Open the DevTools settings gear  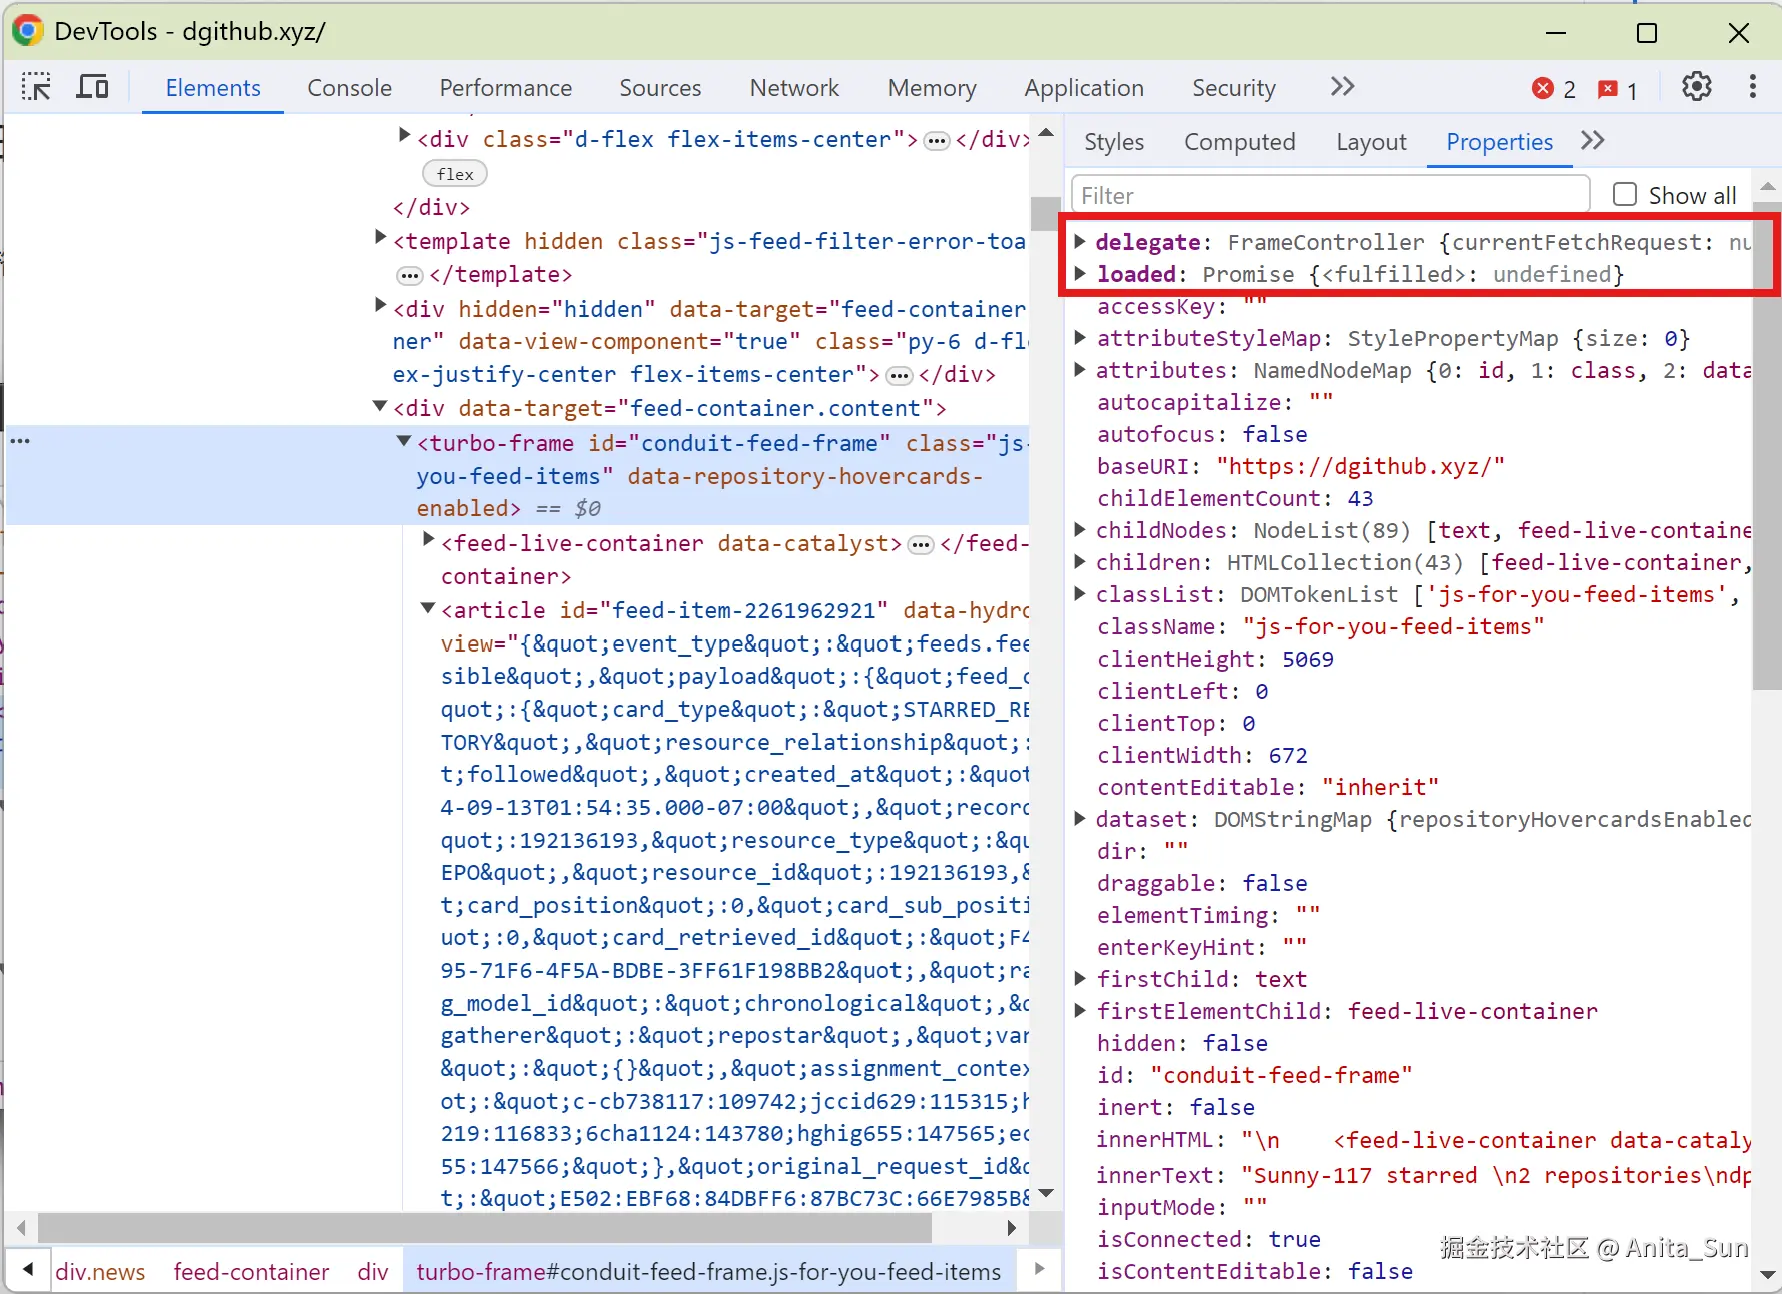tap(1696, 87)
